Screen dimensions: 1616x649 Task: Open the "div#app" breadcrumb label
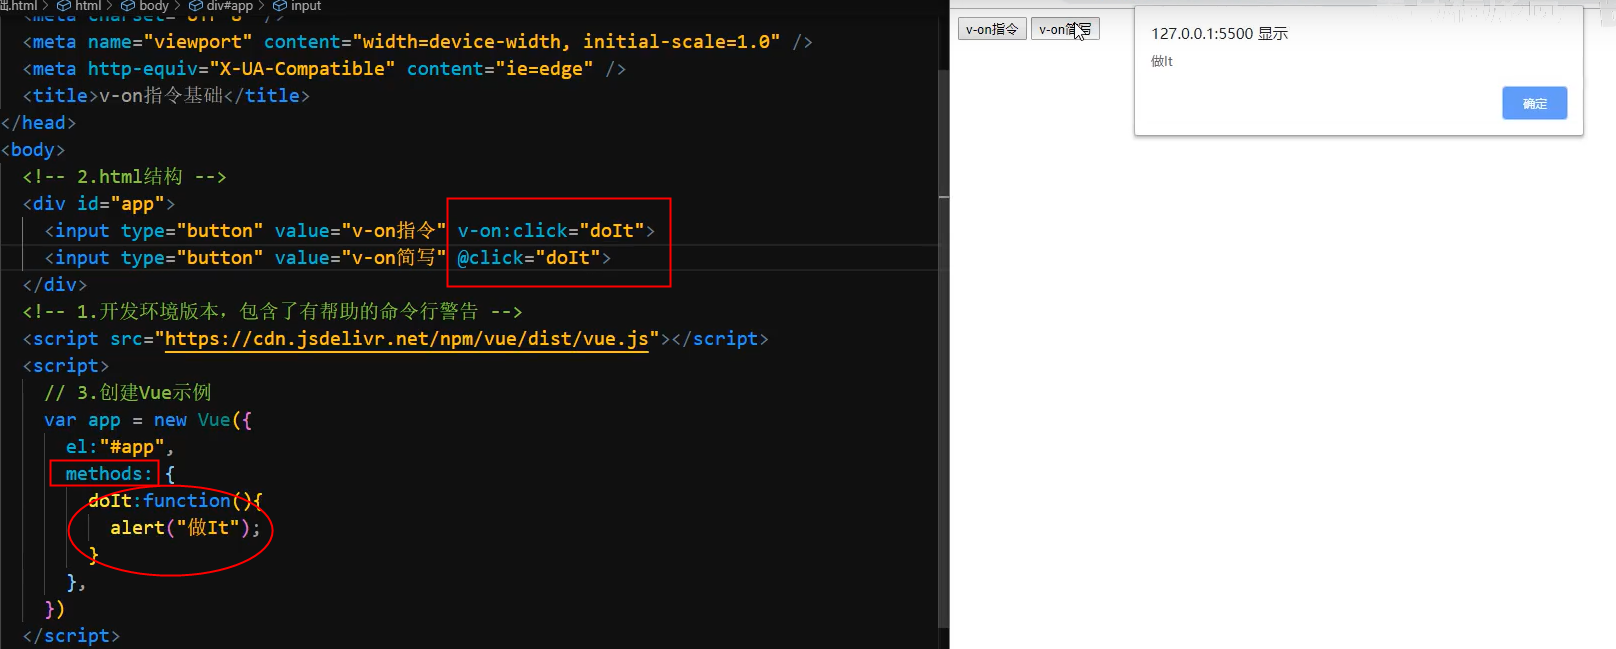coord(230,6)
